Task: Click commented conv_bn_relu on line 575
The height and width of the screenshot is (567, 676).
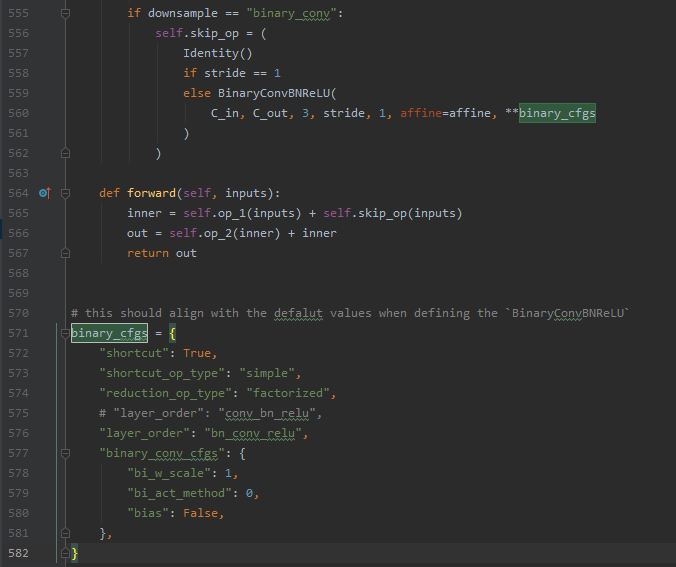Action: coord(267,413)
